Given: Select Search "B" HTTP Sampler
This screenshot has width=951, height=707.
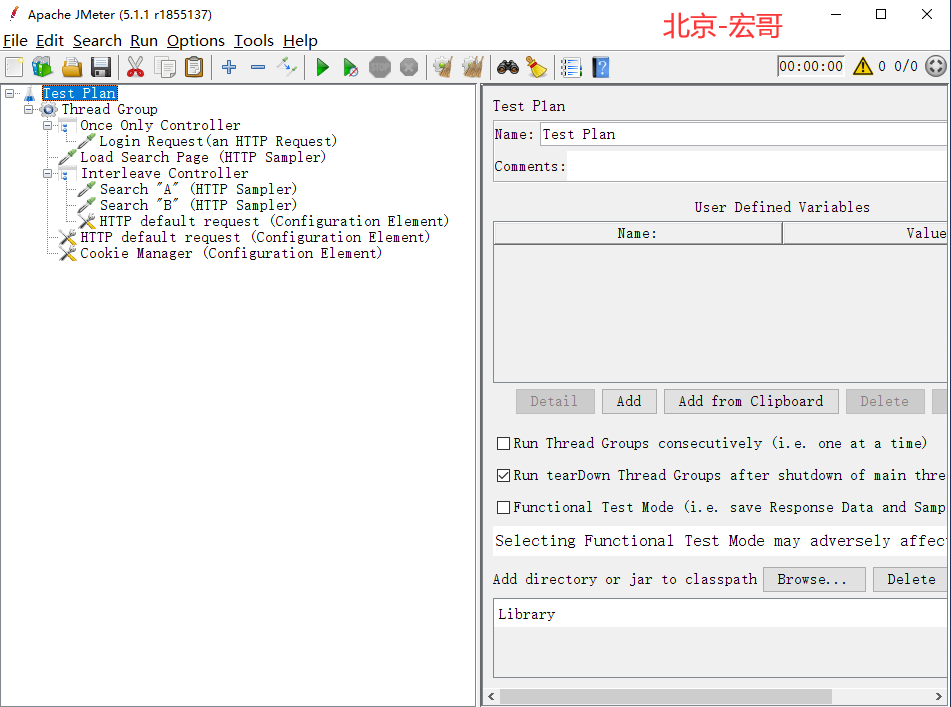Looking at the screenshot, I should [198, 206].
